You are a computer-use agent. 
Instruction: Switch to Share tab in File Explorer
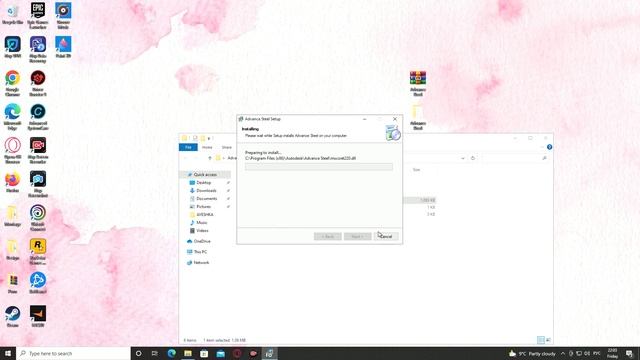click(x=227, y=147)
